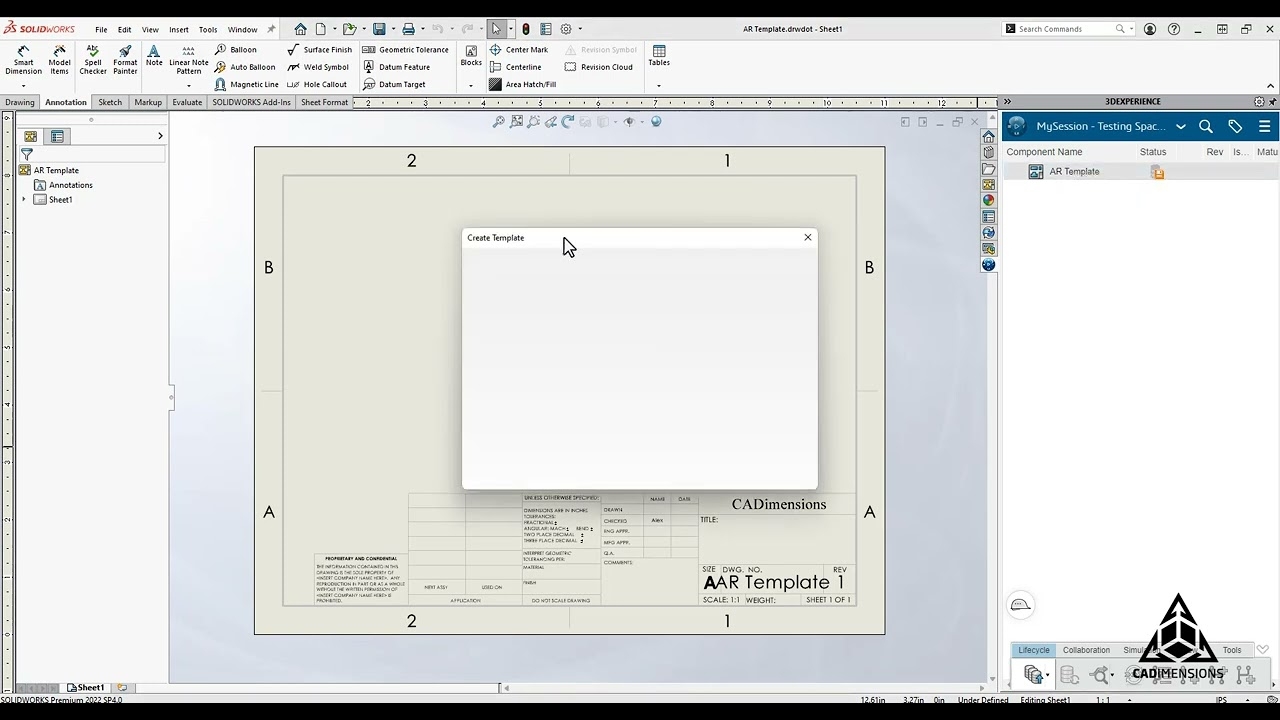The height and width of the screenshot is (720, 1280).
Task: Select the Sheet1 tab at bottom
Action: tap(86, 688)
